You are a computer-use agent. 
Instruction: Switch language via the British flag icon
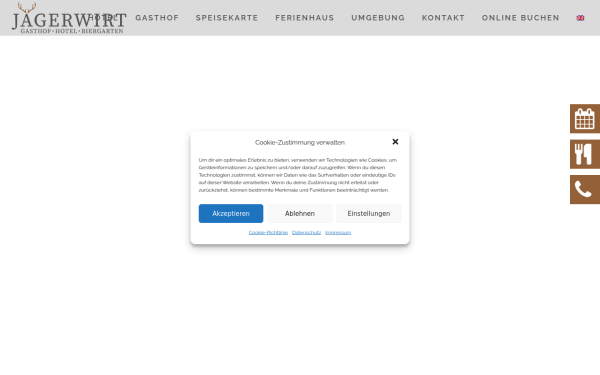(580, 18)
